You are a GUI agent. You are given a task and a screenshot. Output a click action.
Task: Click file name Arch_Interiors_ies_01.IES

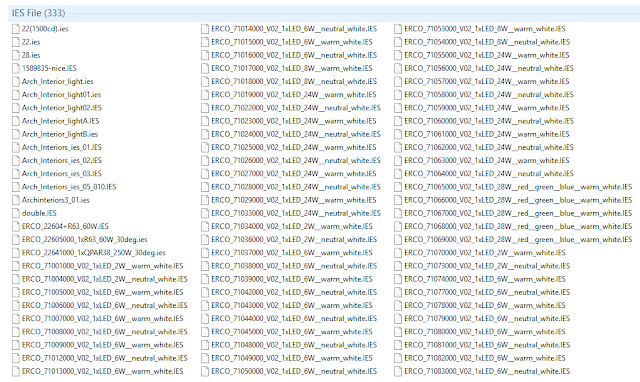pyautogui.click(x=62, y=147)
